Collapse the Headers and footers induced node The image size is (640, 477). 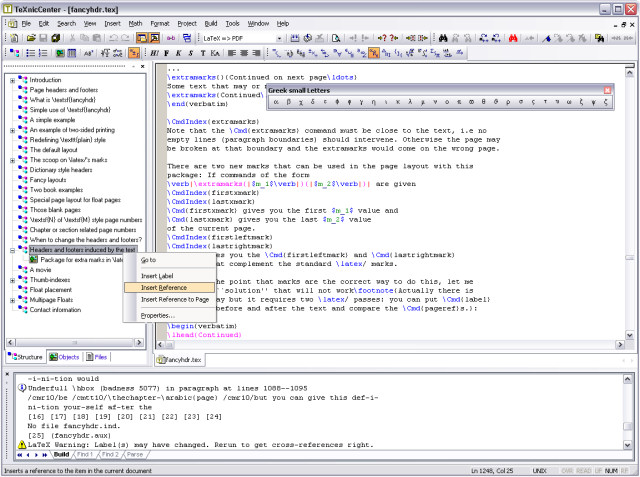[12, 250]
